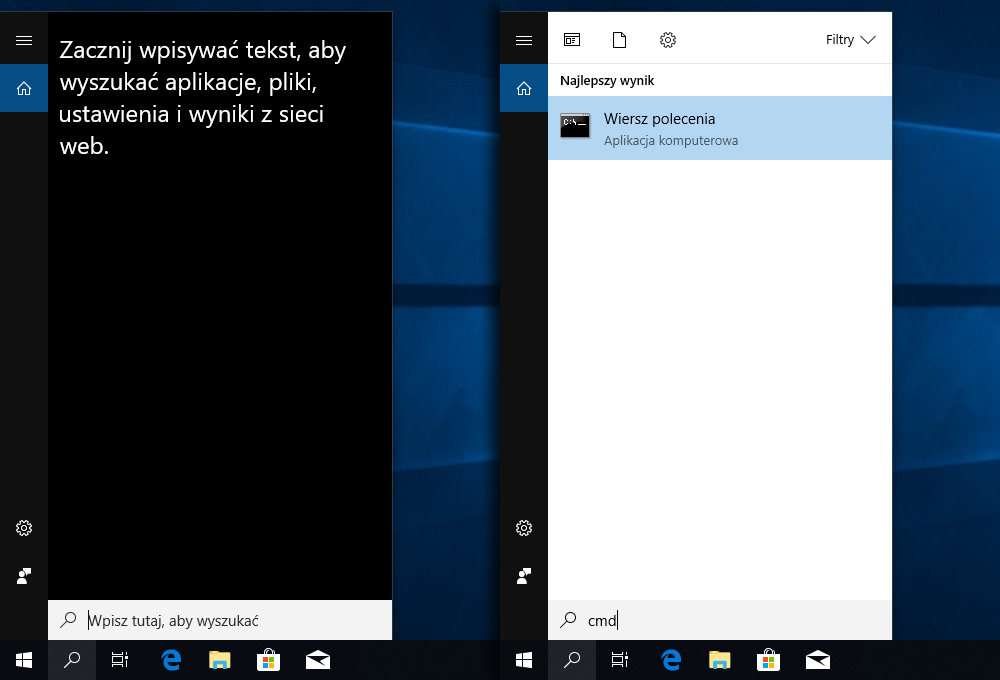Select Home tab in the cmd results panel
This screenshot has height=680, width=1000.
click(x=524, y=89)
